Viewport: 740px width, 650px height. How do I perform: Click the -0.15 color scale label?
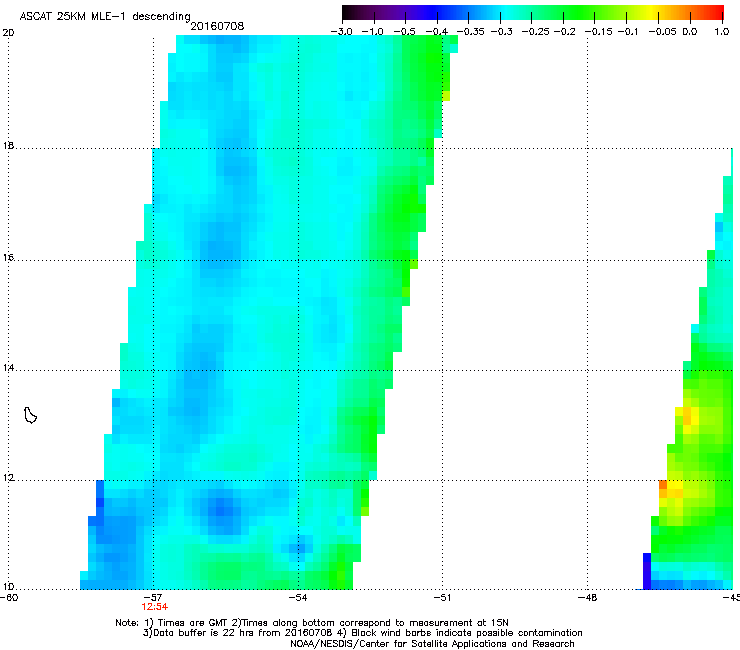[x=597, y=32]
